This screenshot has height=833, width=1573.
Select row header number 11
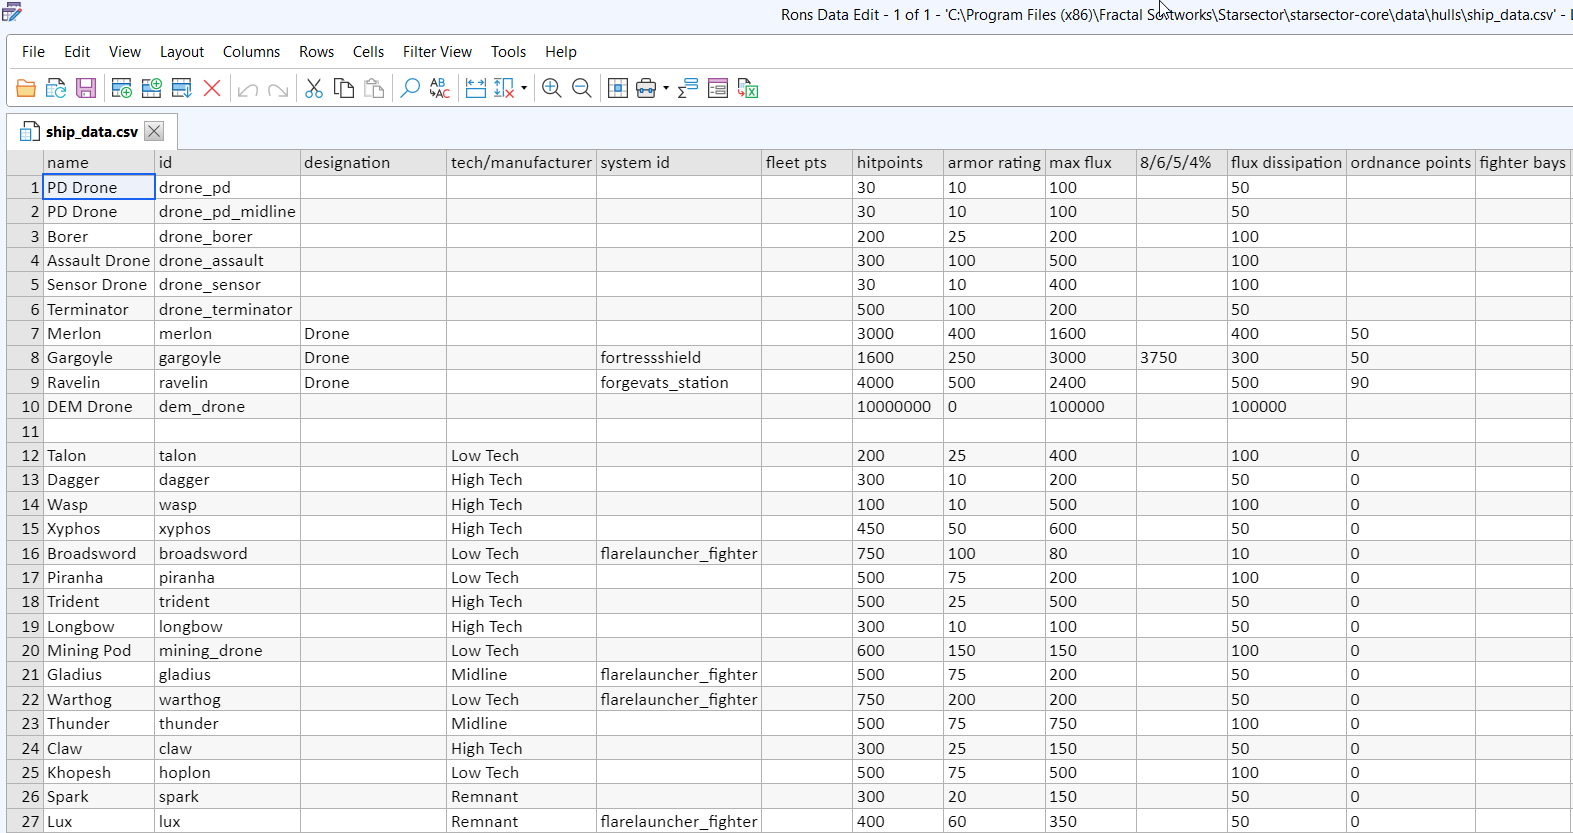pos(25,431)
